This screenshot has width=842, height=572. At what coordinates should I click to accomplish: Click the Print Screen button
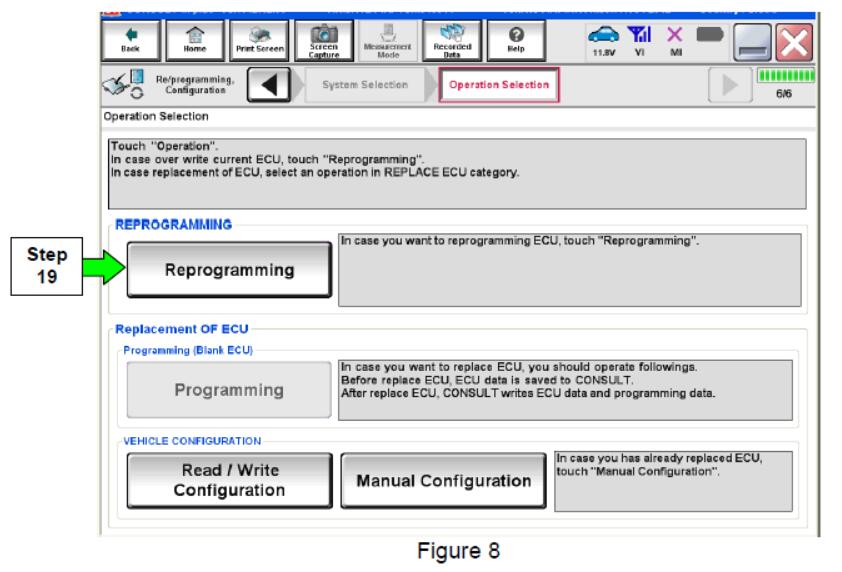(259, 40)
